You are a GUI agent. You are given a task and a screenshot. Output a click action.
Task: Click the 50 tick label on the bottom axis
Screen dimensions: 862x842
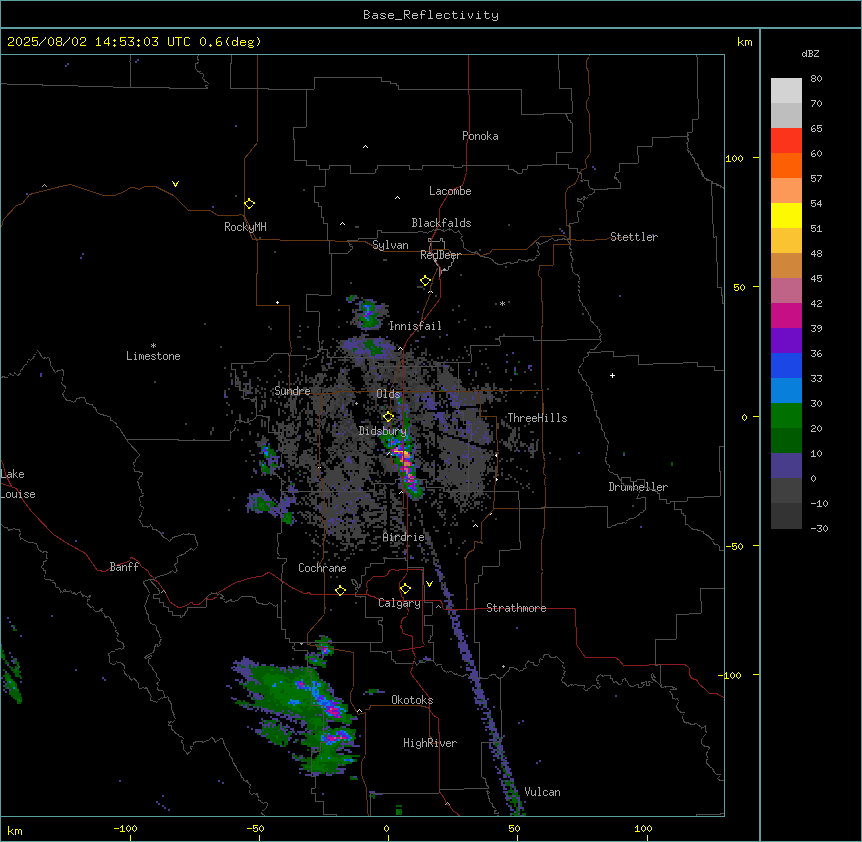pos(515,828)
